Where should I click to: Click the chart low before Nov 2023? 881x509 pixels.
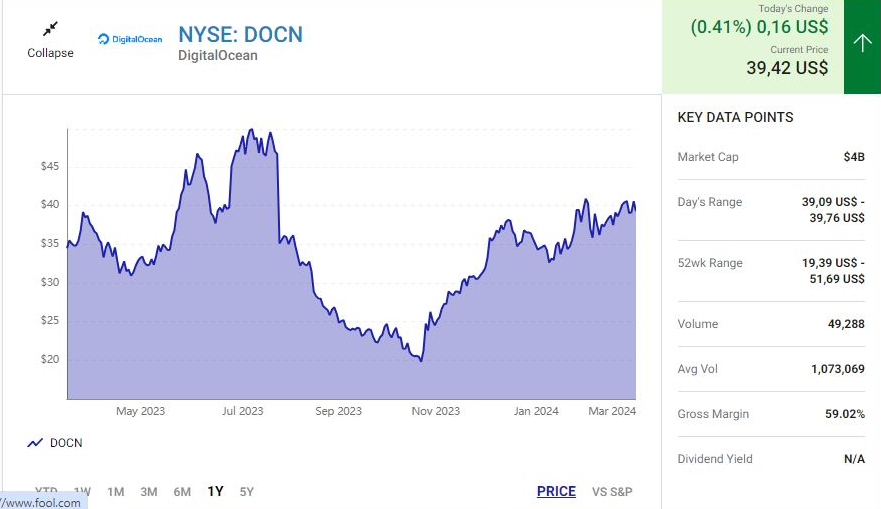(421, 360)
